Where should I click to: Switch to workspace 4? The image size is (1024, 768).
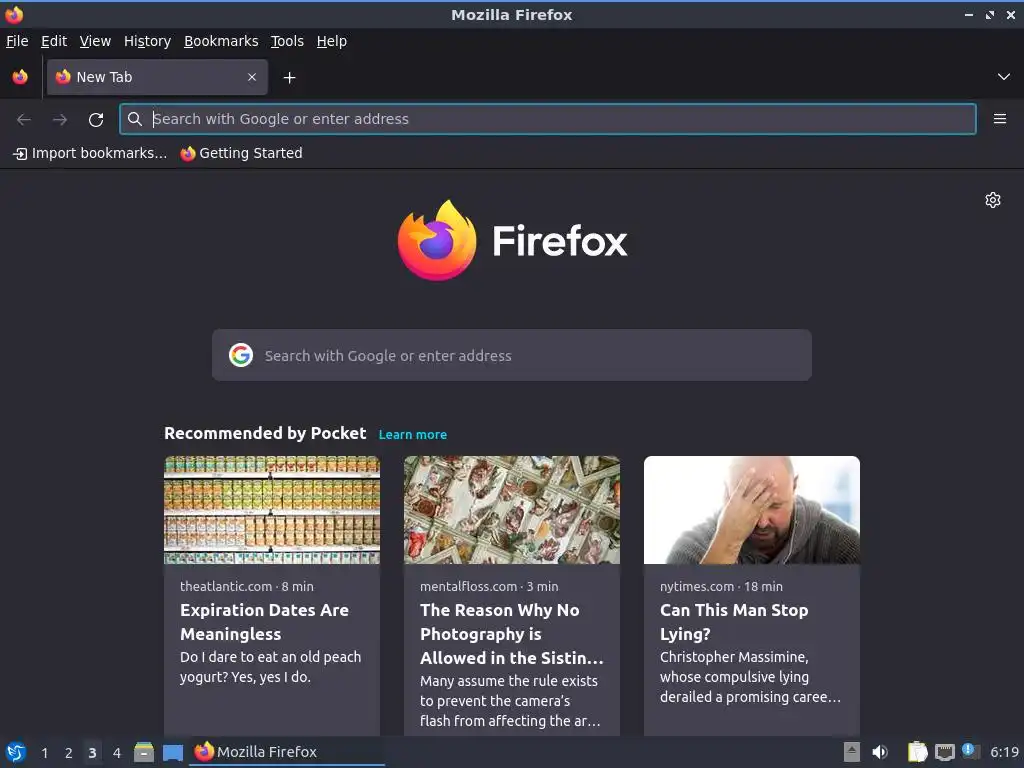[x=116, y=753]
